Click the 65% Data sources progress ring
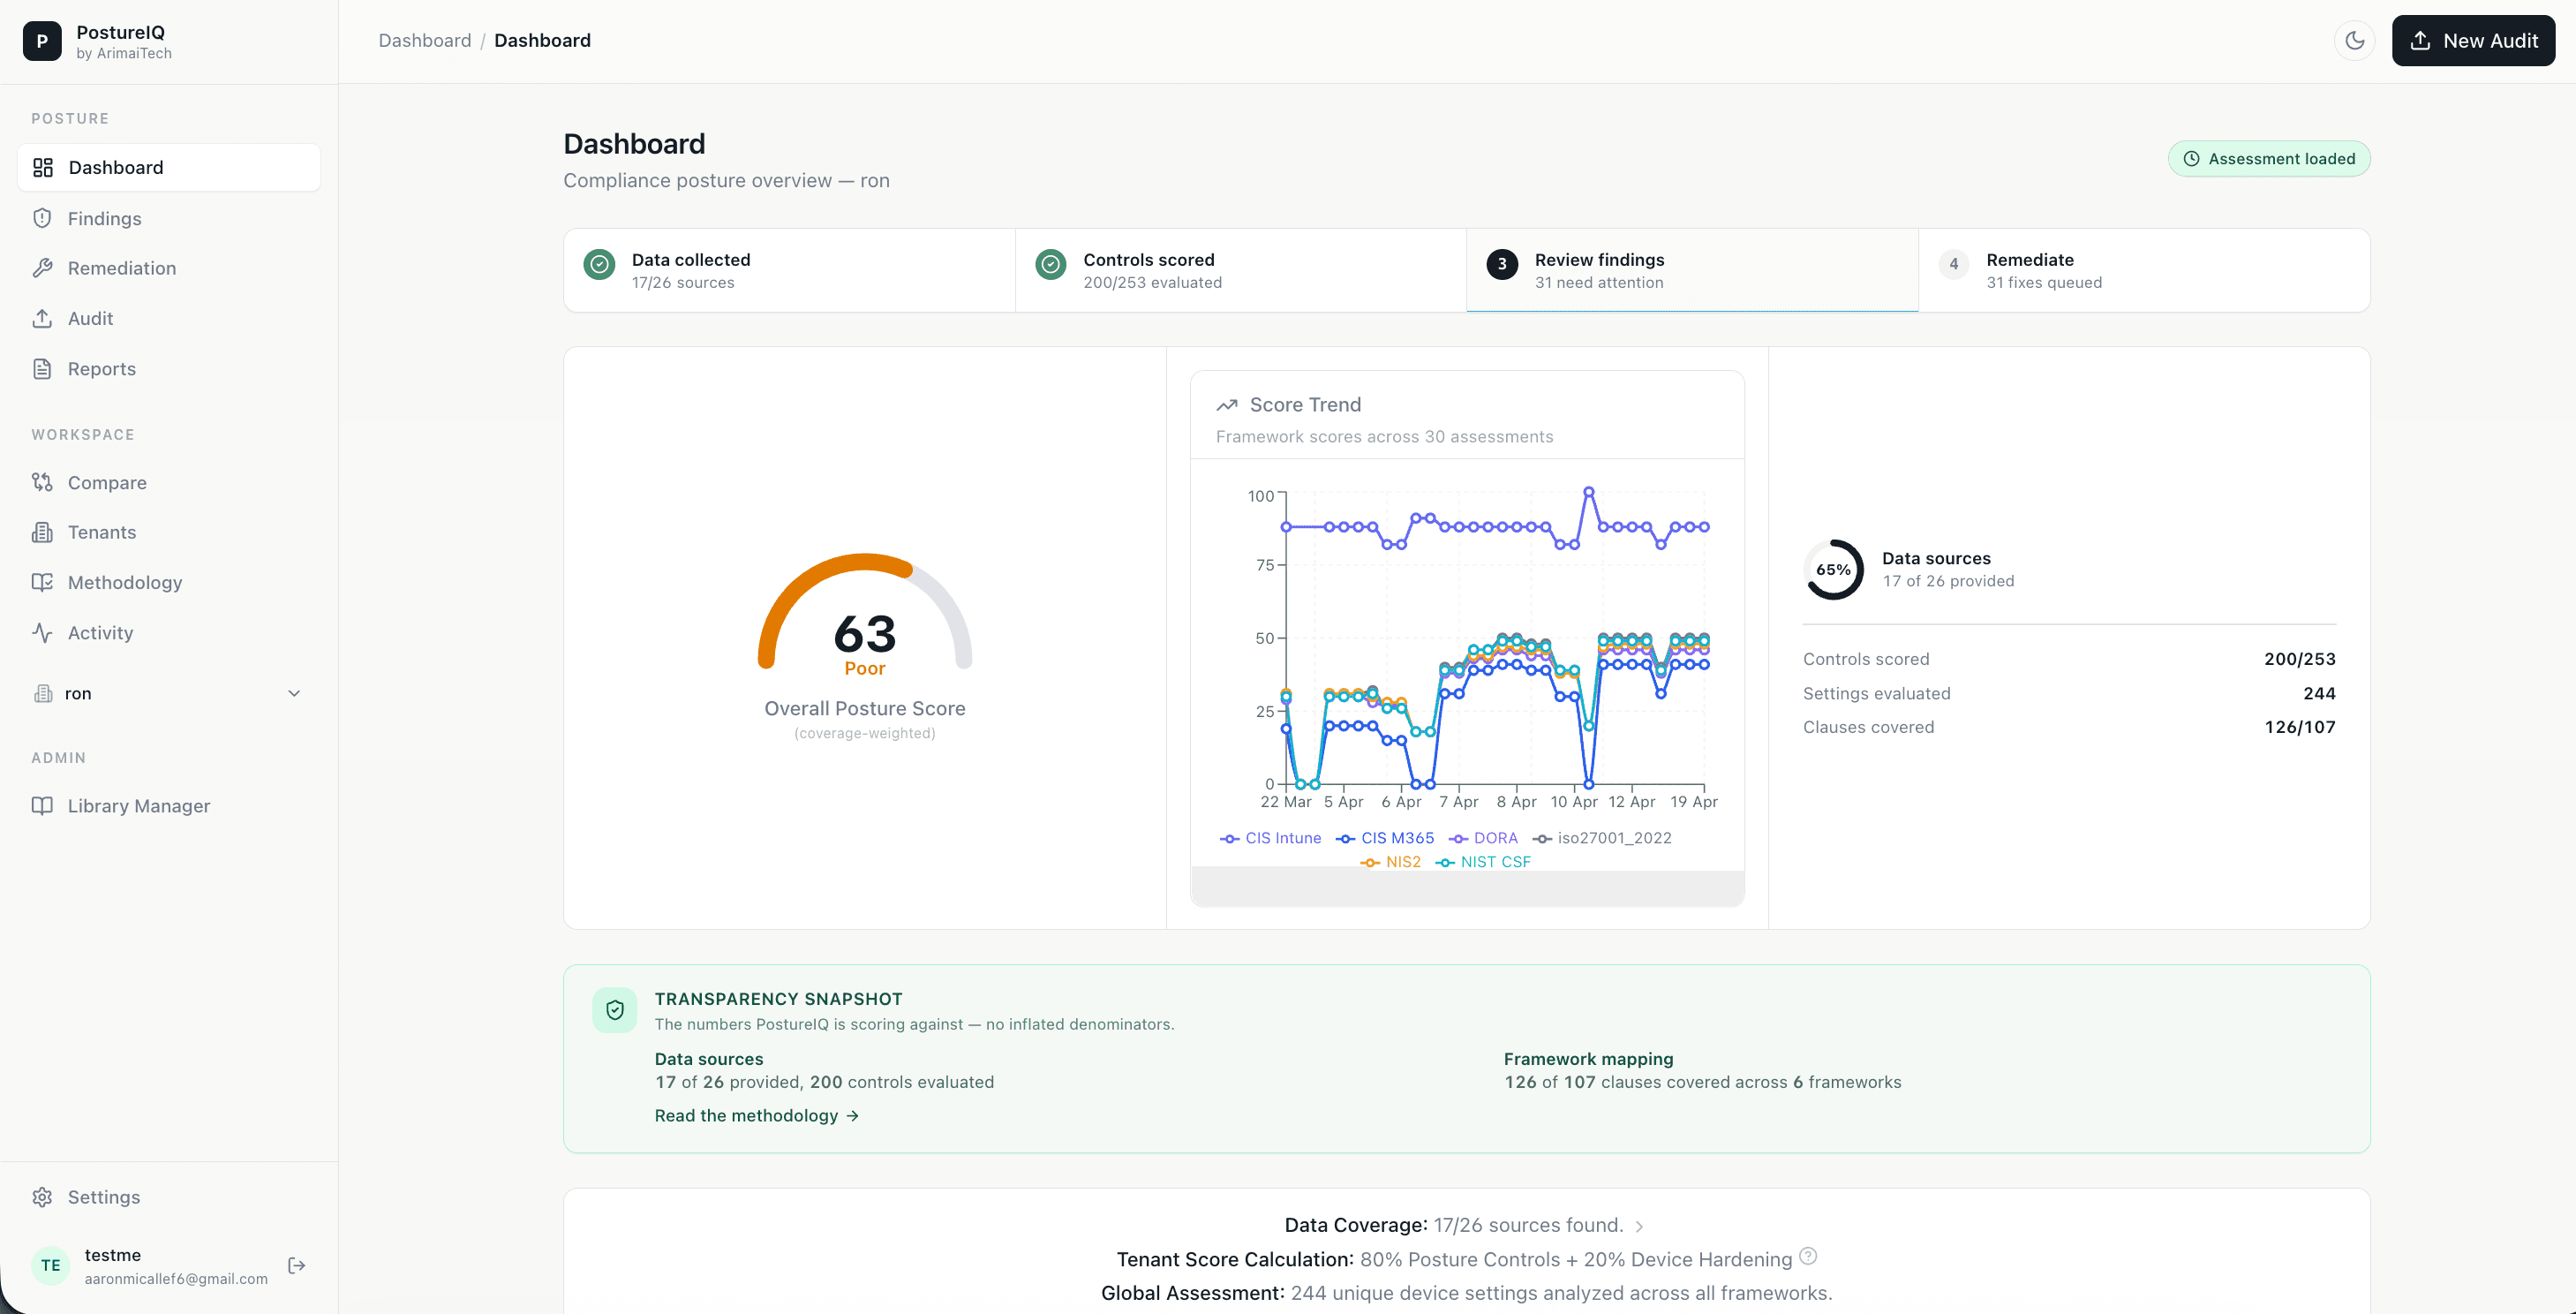The height and width of the screenshot is (1314, 2576). coord(1834,570)
